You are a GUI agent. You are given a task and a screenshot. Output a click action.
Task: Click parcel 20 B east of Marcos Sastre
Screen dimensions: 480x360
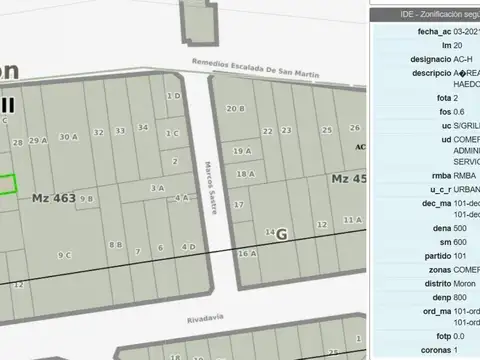[x=235, y=109]
